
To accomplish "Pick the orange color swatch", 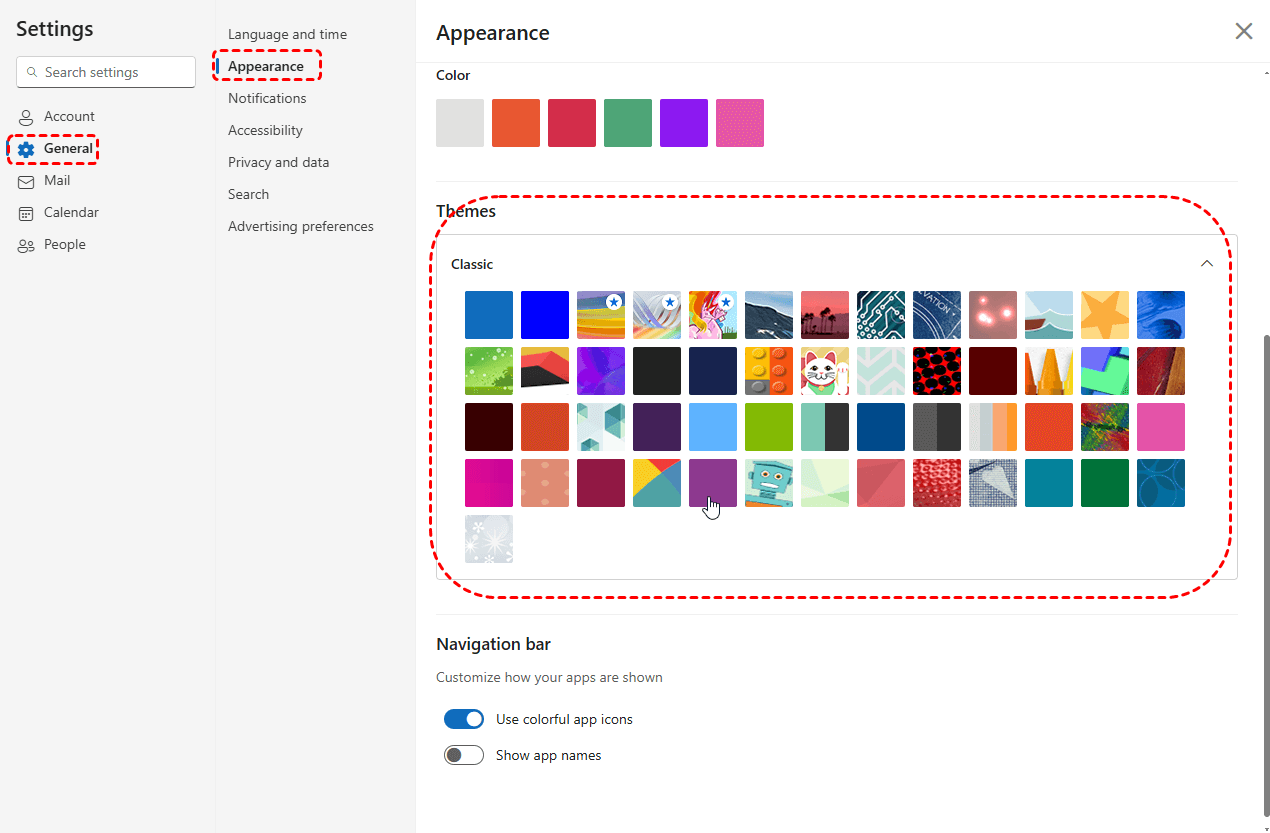I will tap(516, 123).
